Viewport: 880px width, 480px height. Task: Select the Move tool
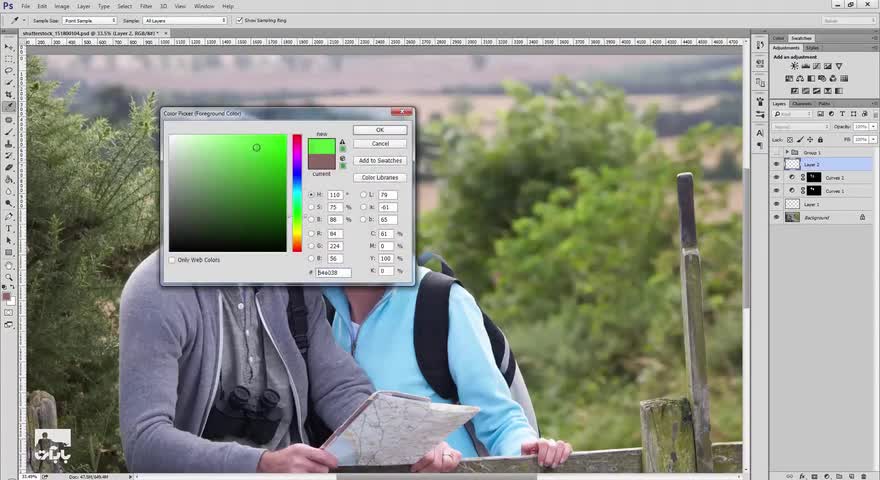(x=8, y=47)
